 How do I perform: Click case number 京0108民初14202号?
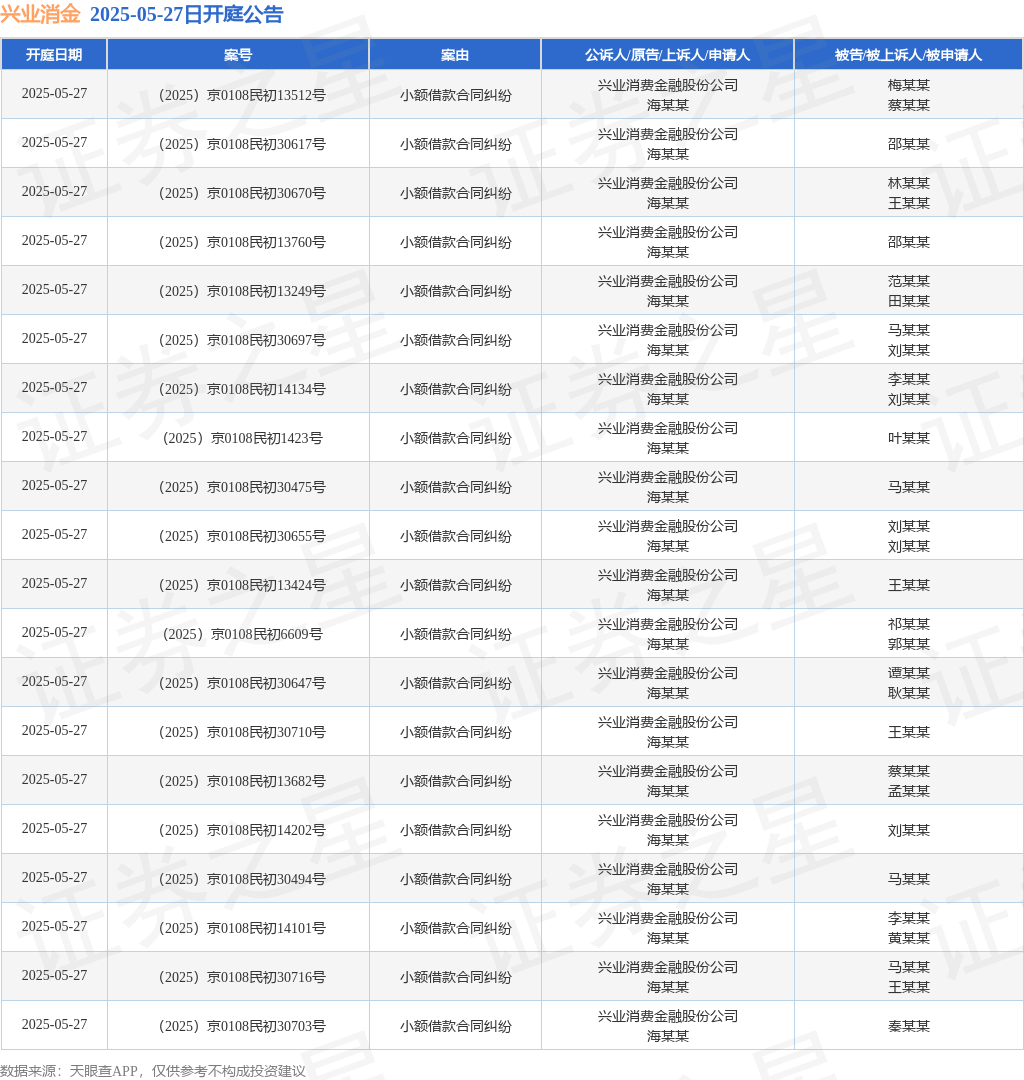pos(266,829)
